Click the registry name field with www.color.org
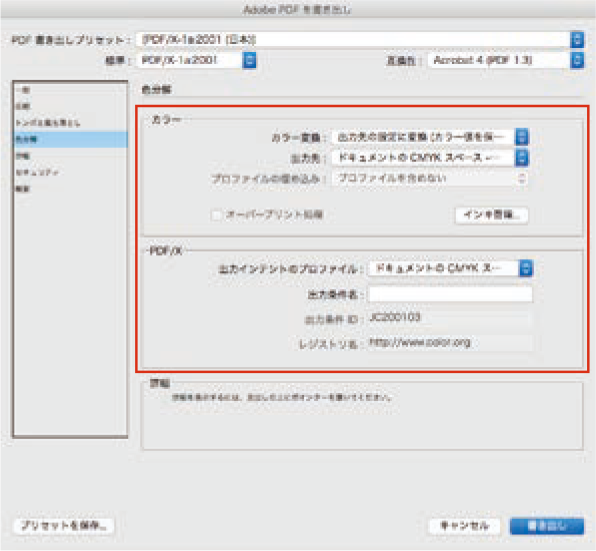The height and width of the screenshot is (551, 596). click(450, 343)
